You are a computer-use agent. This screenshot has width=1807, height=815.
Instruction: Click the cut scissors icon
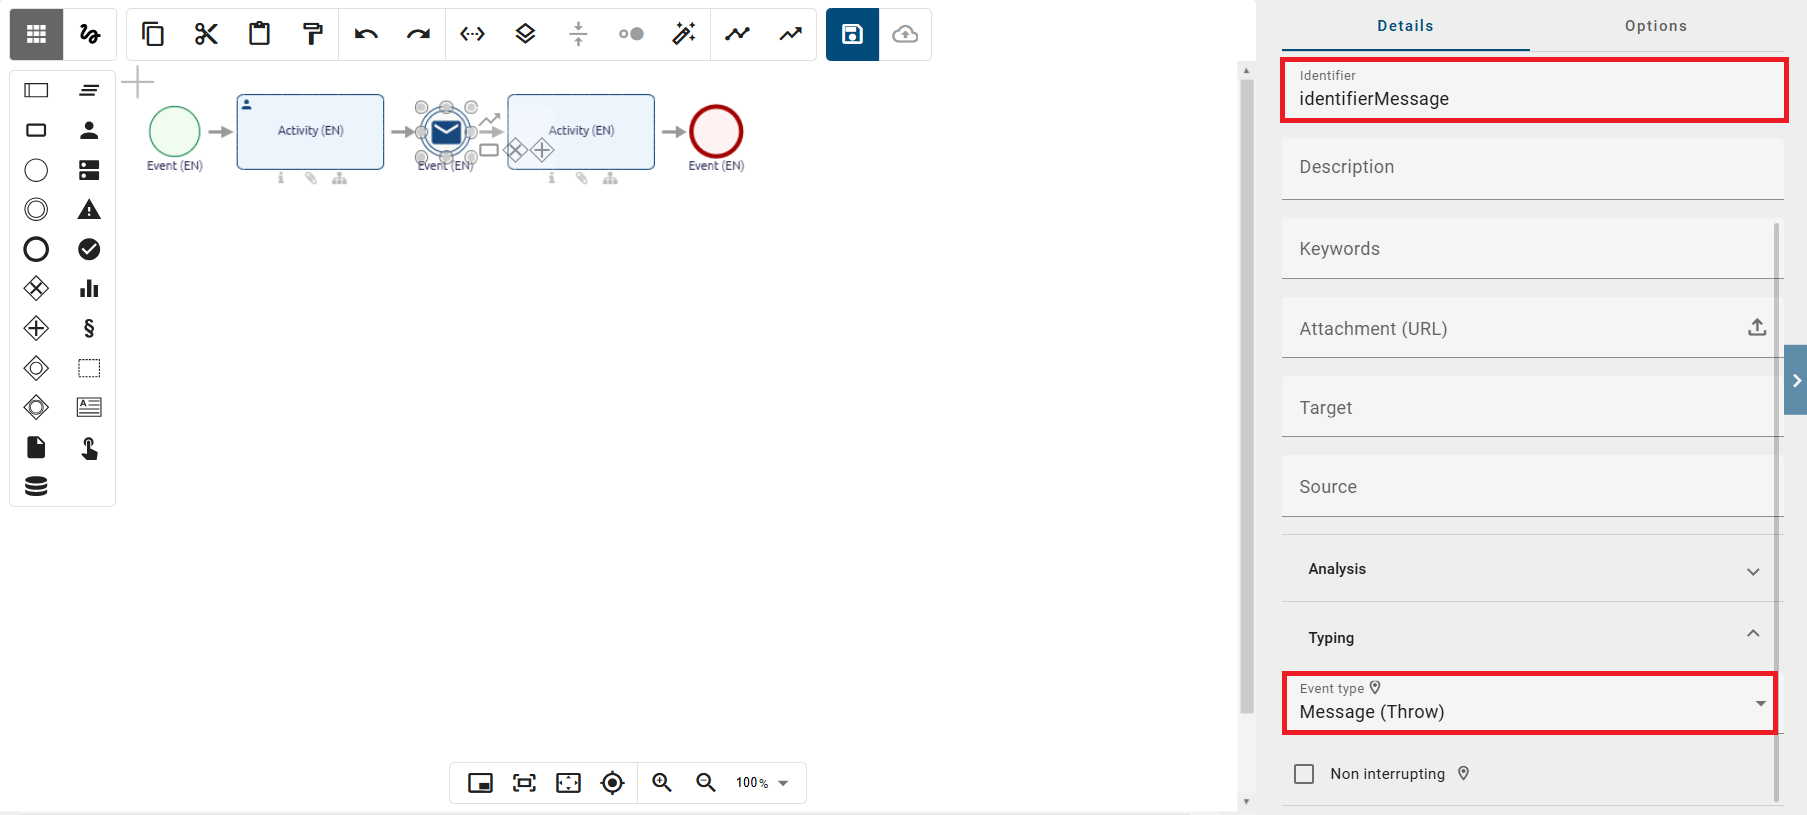tap(206, 34)
